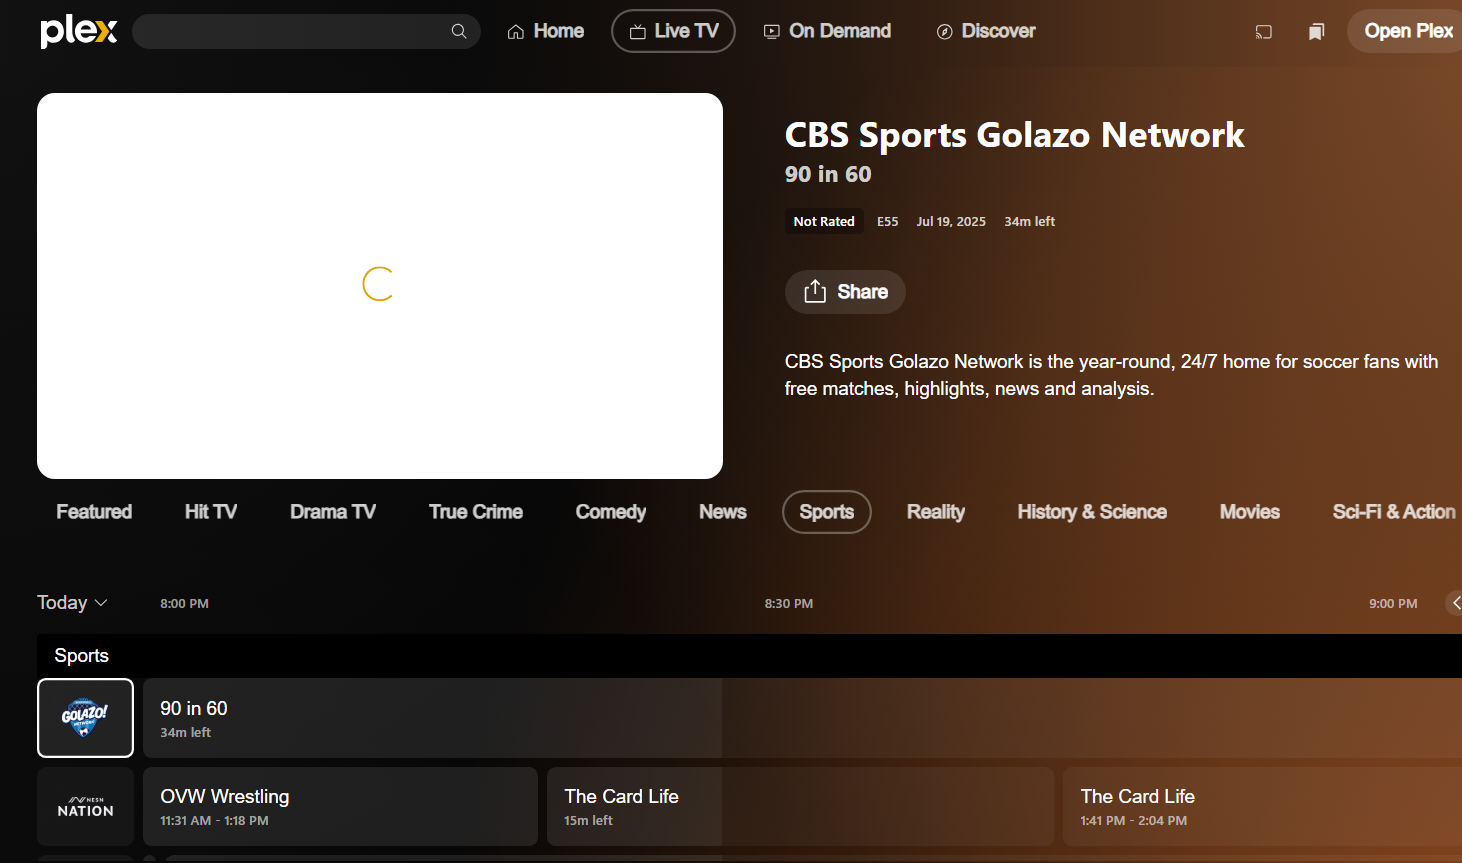Enable the Reality genre filter
Screen dimensions: 1462x863
click(935, 511)
